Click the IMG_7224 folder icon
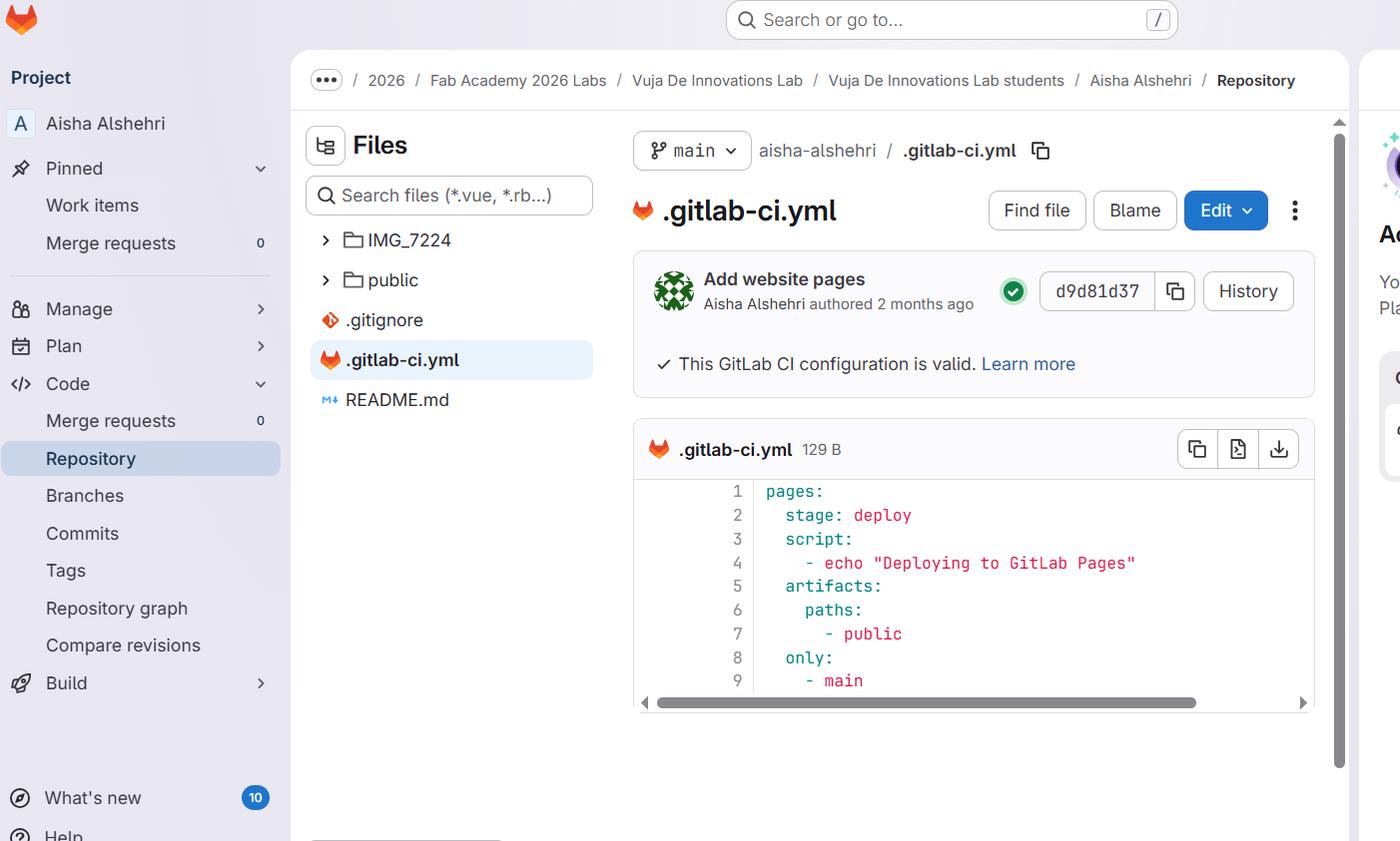 [353, 240]
